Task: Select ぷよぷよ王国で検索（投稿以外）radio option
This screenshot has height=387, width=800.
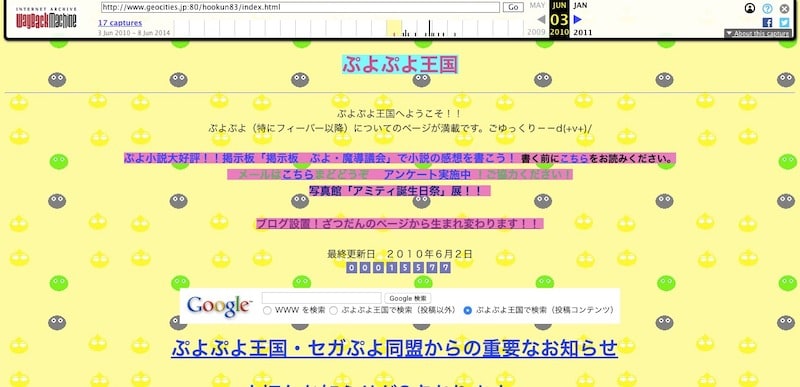Action: pyautogui.click(x=333, y=310)
